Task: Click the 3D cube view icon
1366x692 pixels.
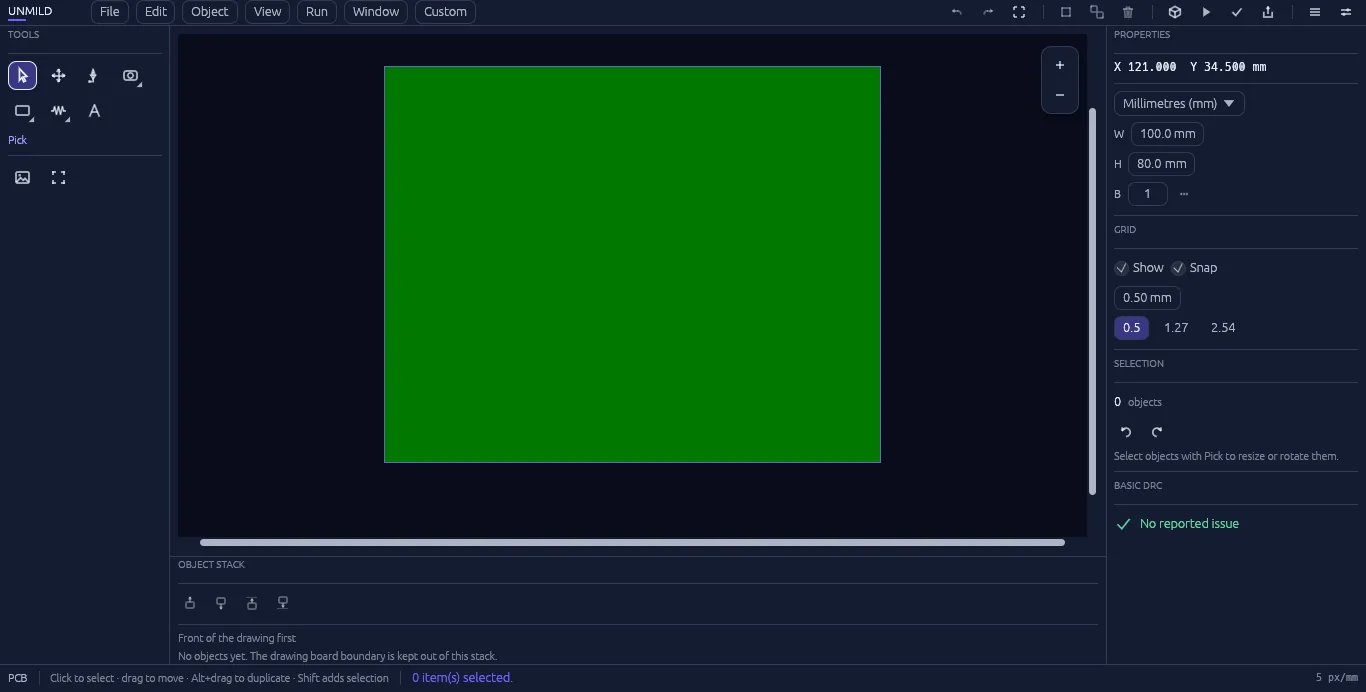Action: click(1175, 12)
